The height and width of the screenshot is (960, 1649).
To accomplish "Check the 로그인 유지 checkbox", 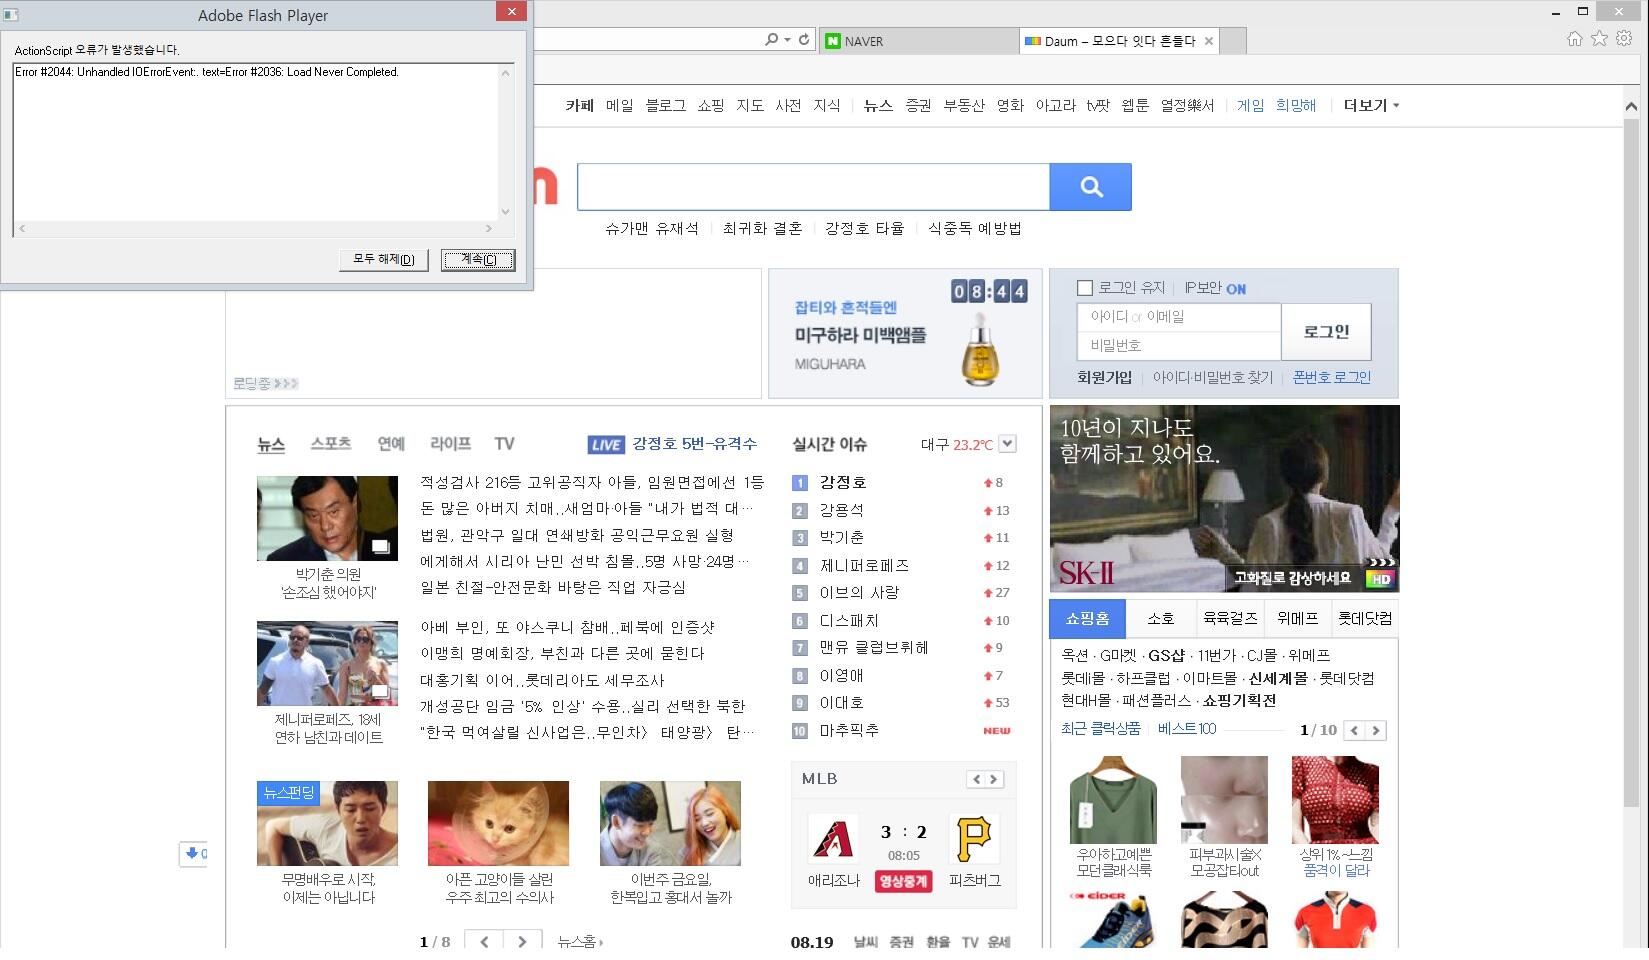I will (x=1084, y=288).
